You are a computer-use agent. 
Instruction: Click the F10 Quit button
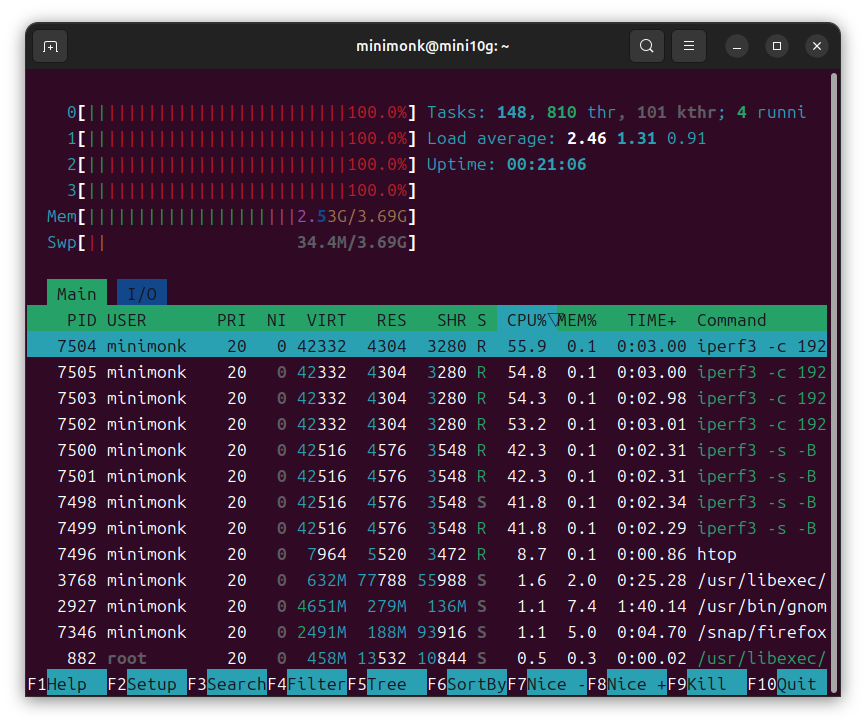[787, 684]
